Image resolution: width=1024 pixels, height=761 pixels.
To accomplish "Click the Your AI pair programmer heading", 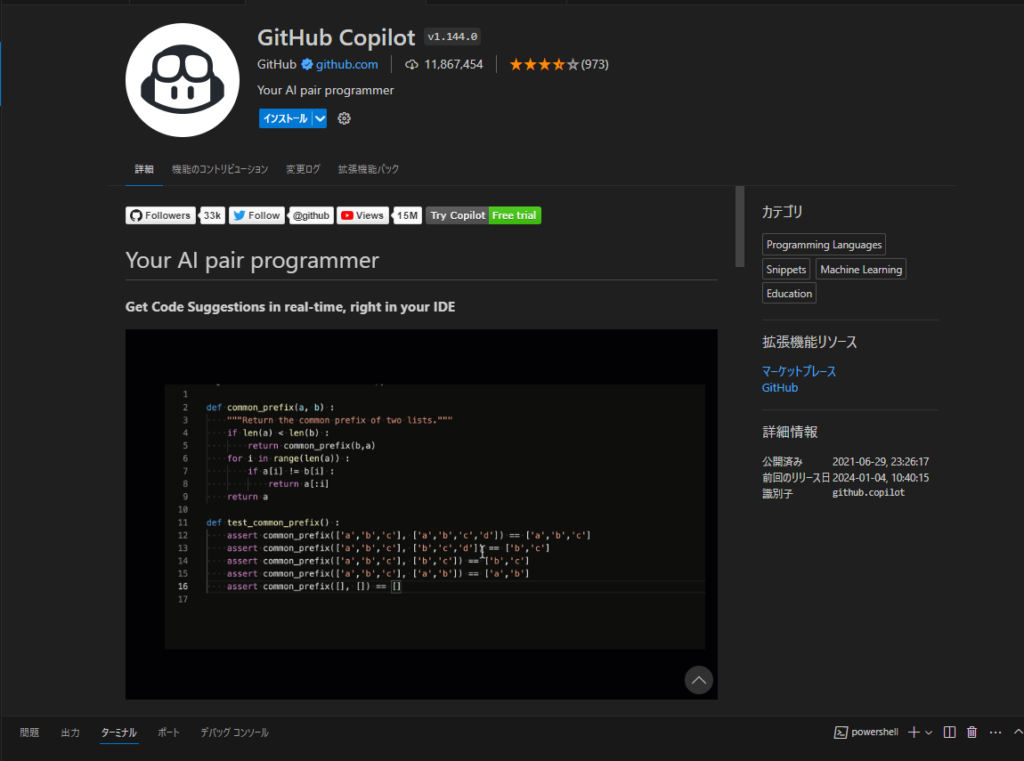I will (252, 260).
